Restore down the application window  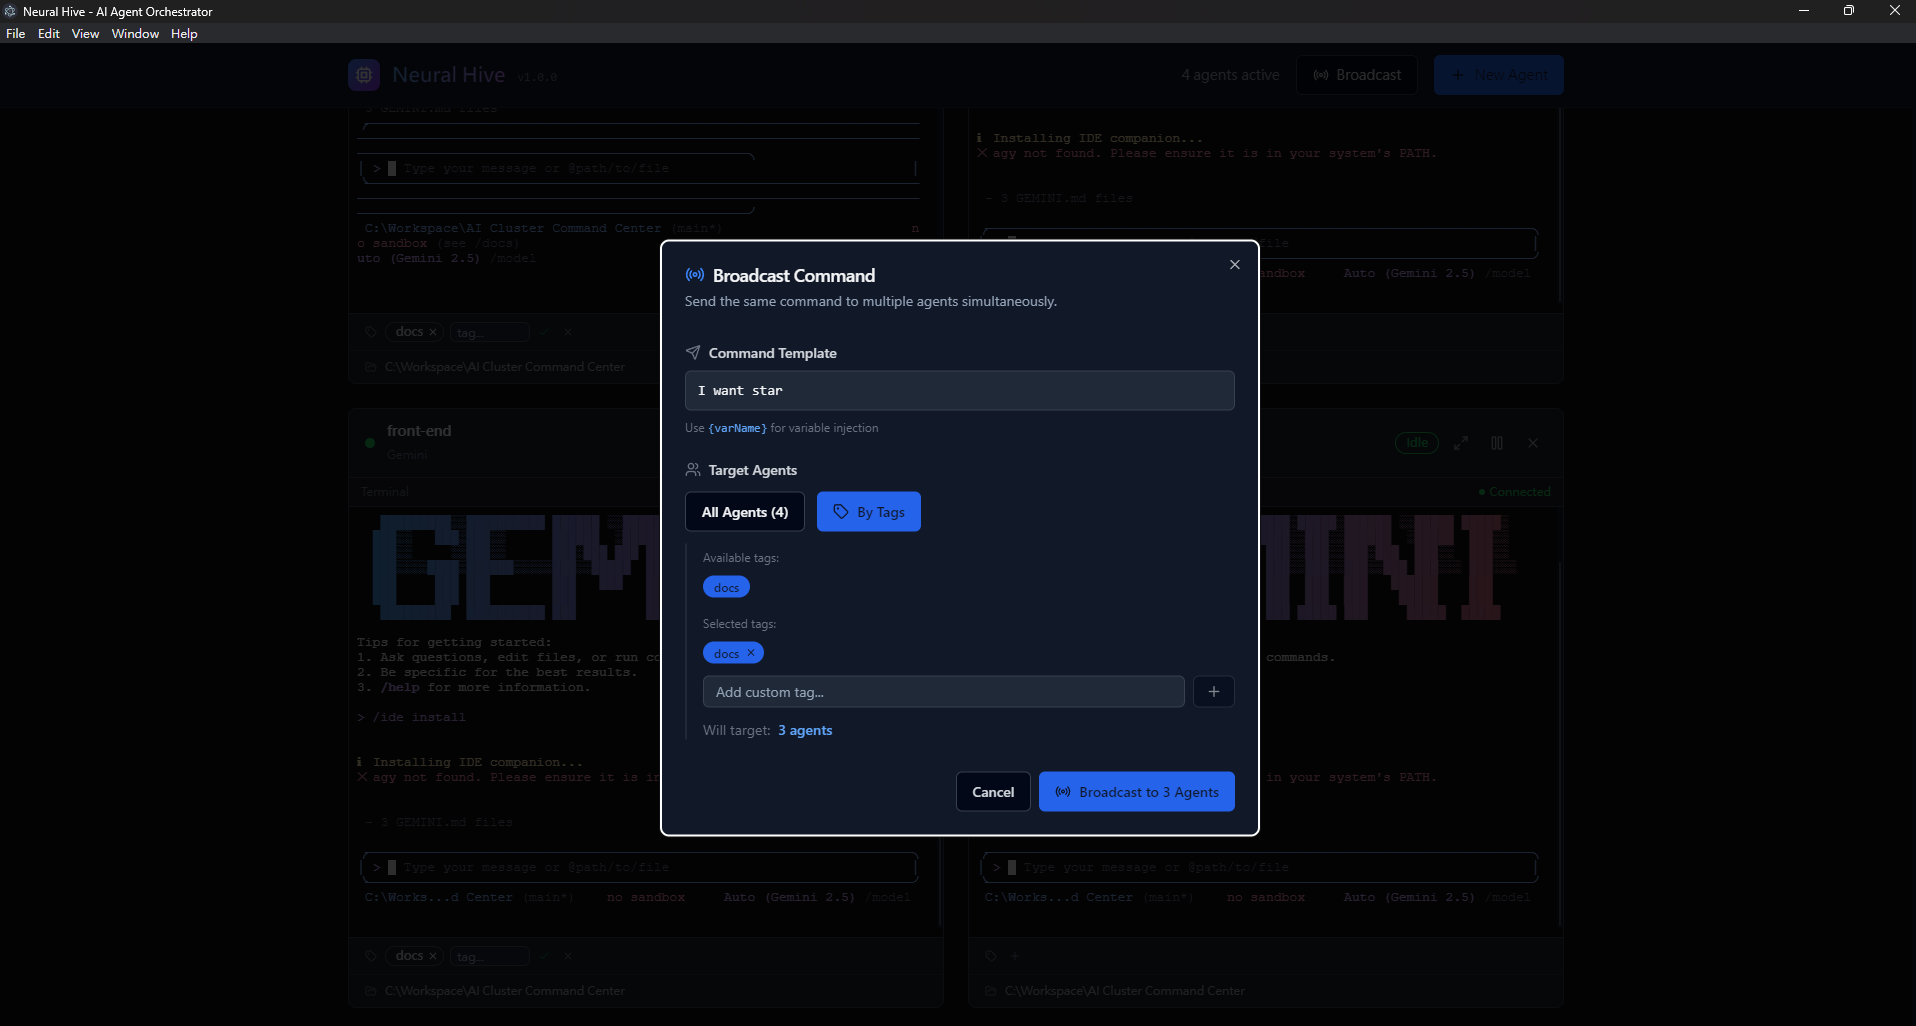1849,11
